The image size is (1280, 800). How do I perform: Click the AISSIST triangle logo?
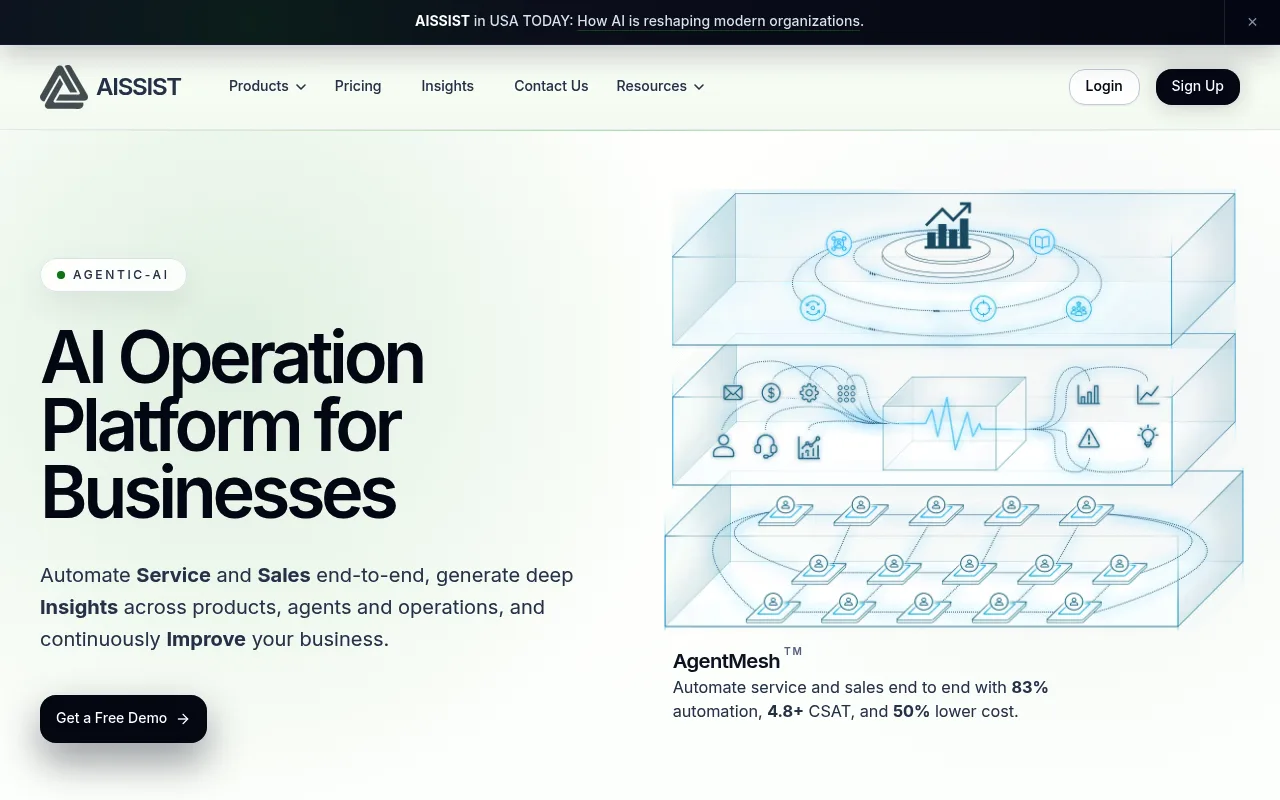pos(64,87)
